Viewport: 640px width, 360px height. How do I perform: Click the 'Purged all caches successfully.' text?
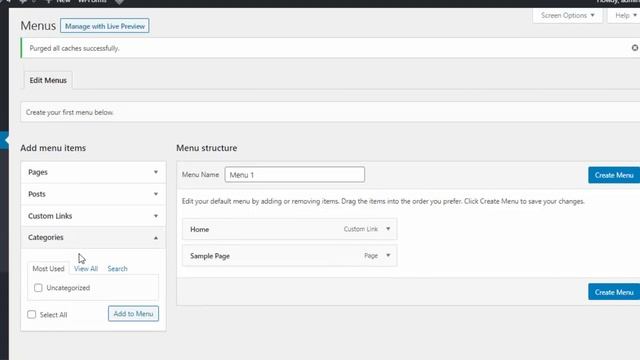pos(74,48)
